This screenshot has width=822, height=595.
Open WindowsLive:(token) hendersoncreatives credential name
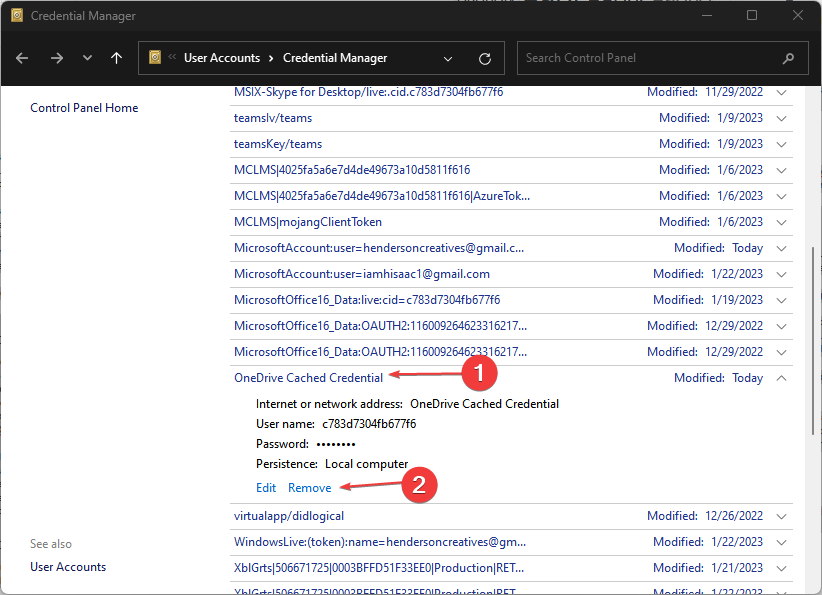[380, 542]
